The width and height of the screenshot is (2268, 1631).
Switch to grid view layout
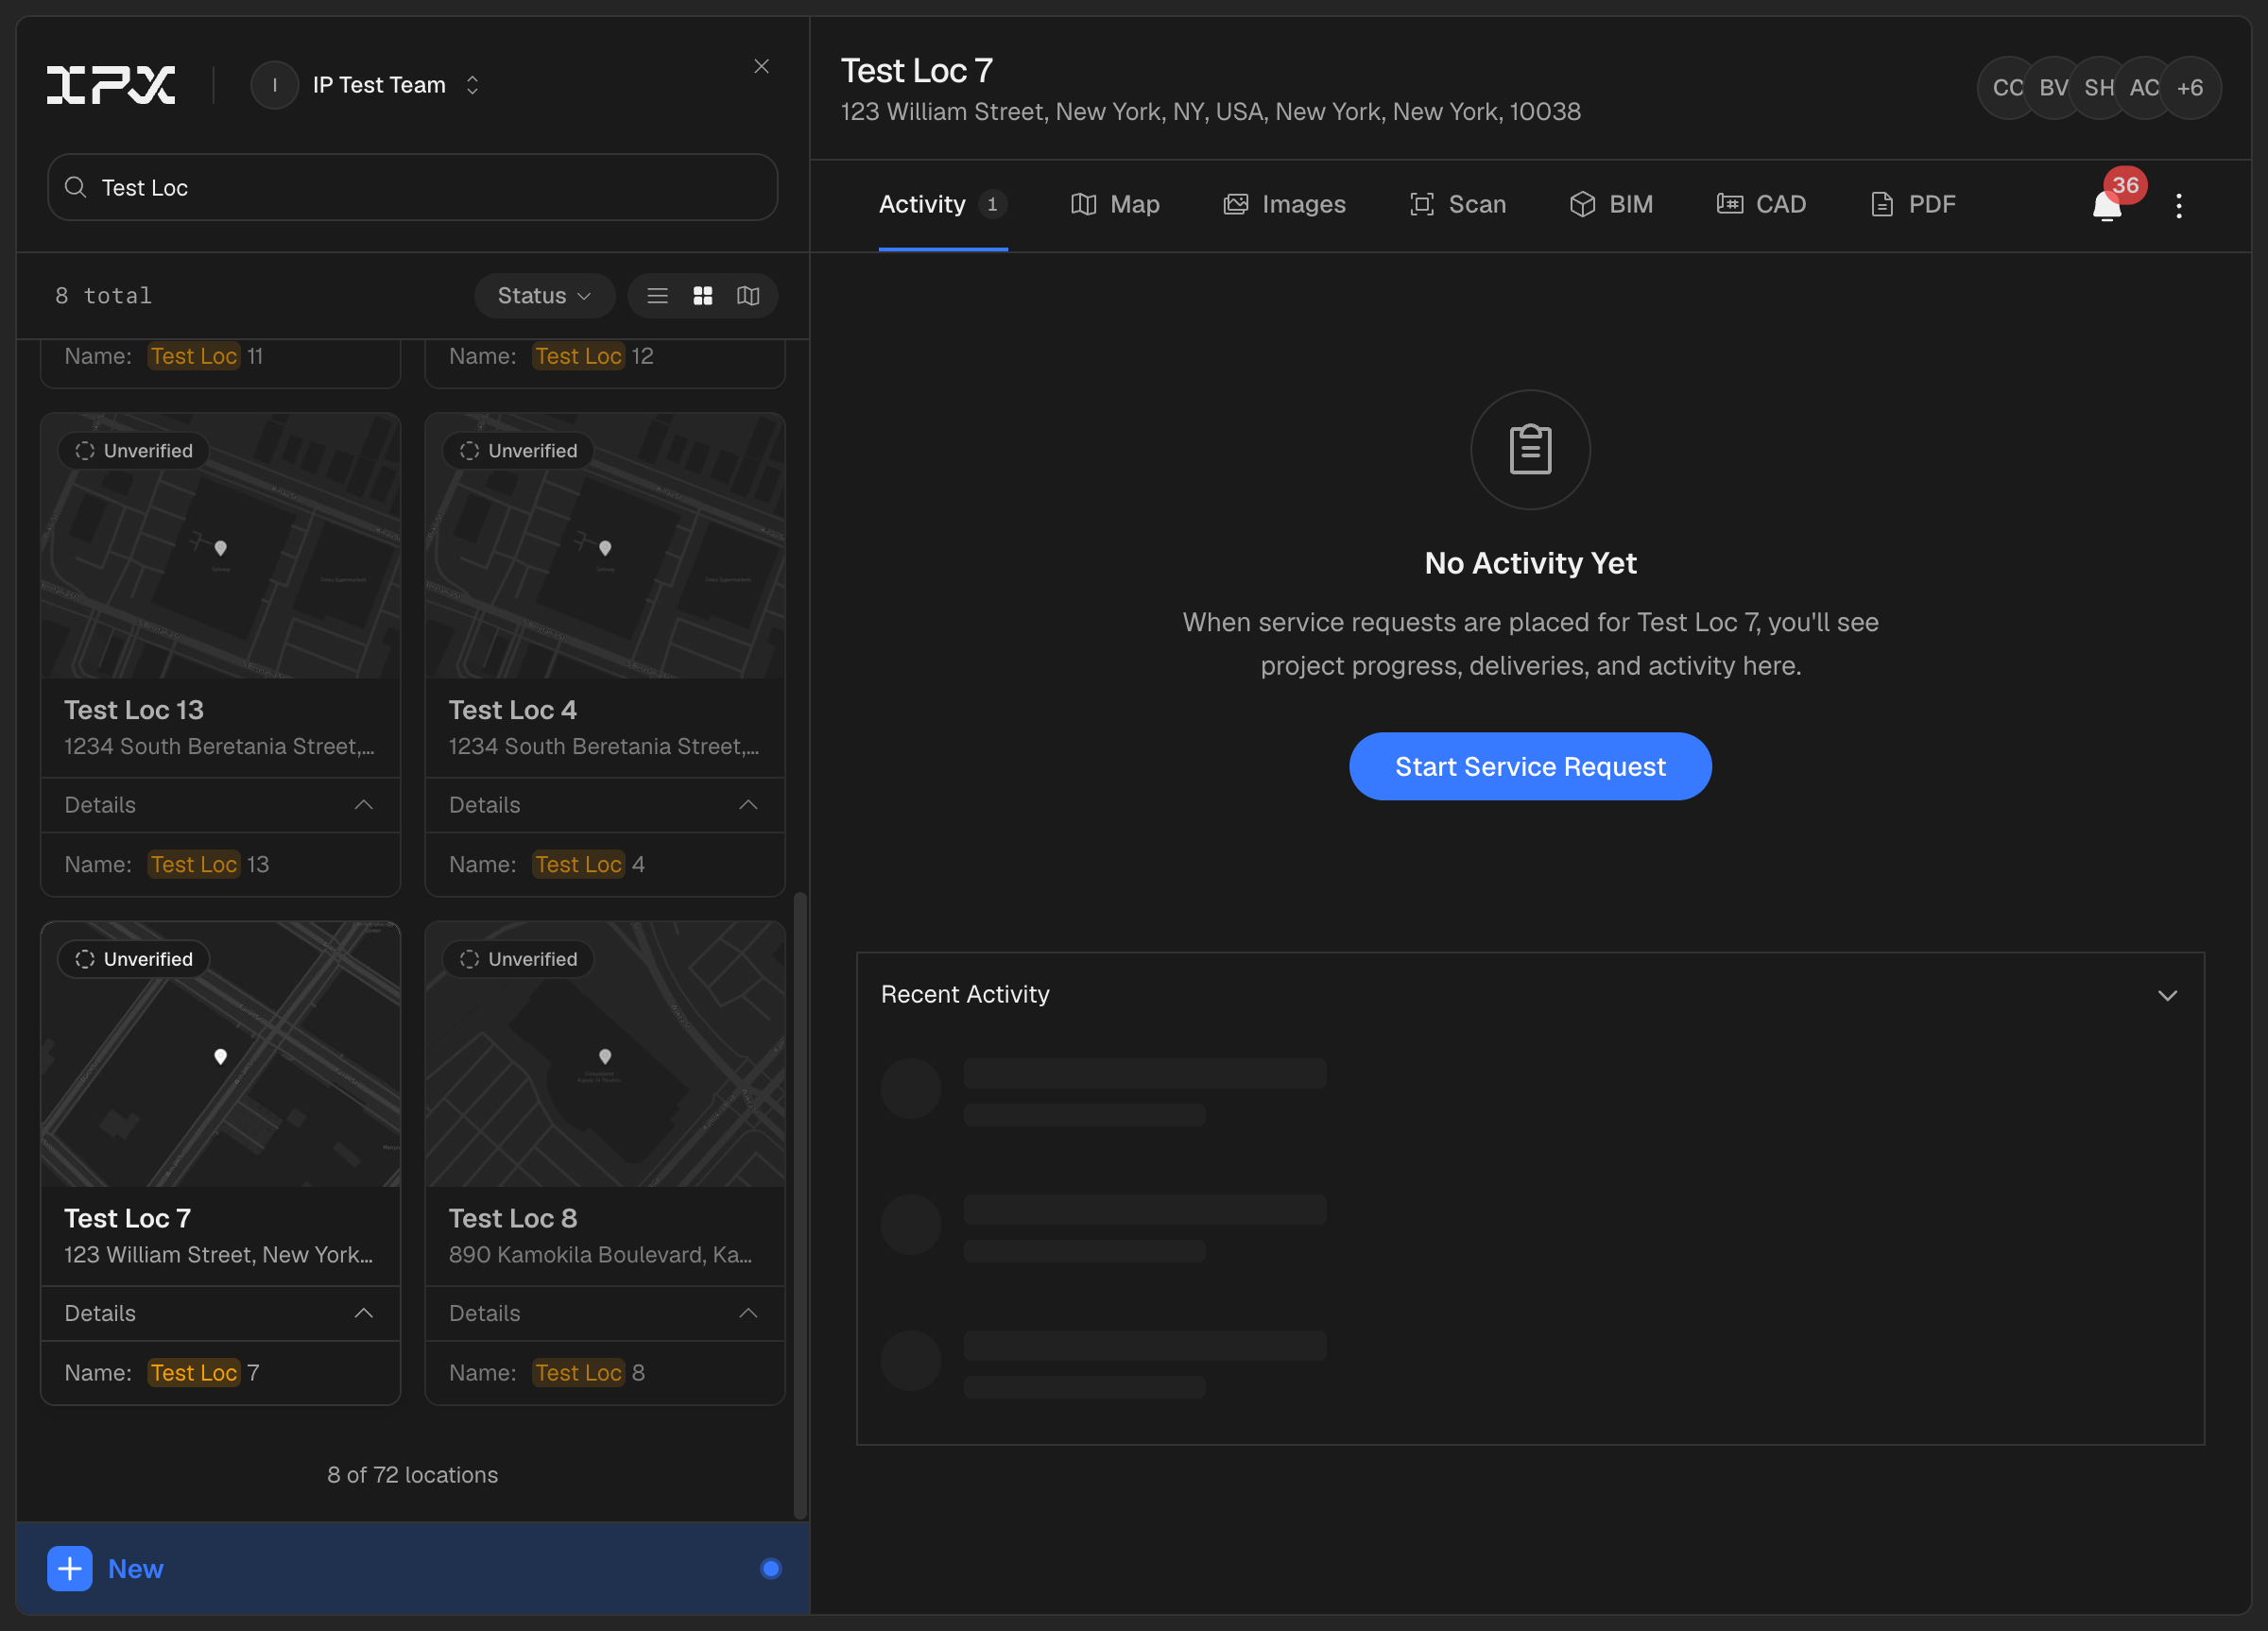(703, 296)
